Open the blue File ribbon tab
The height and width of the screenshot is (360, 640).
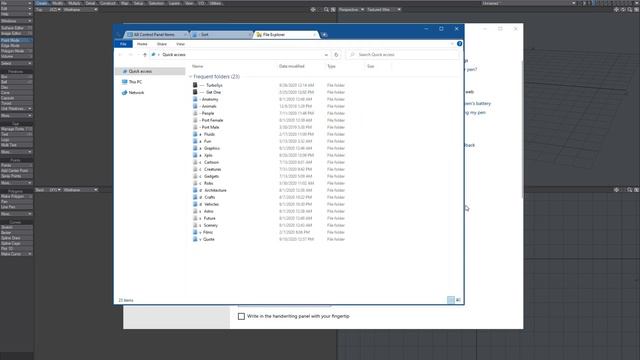pyautogui.click(x=123, y=44)
